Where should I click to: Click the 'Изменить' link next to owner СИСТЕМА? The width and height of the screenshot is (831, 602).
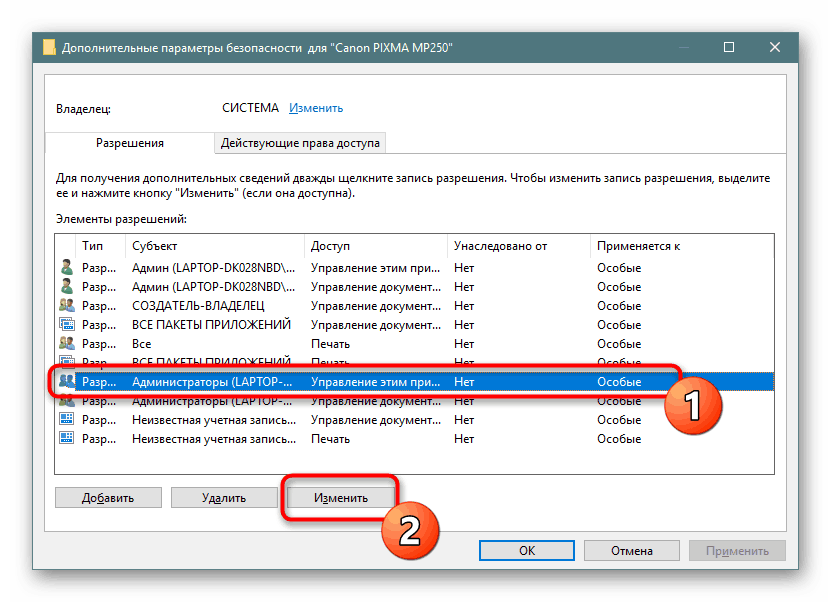tap(316, 108)
